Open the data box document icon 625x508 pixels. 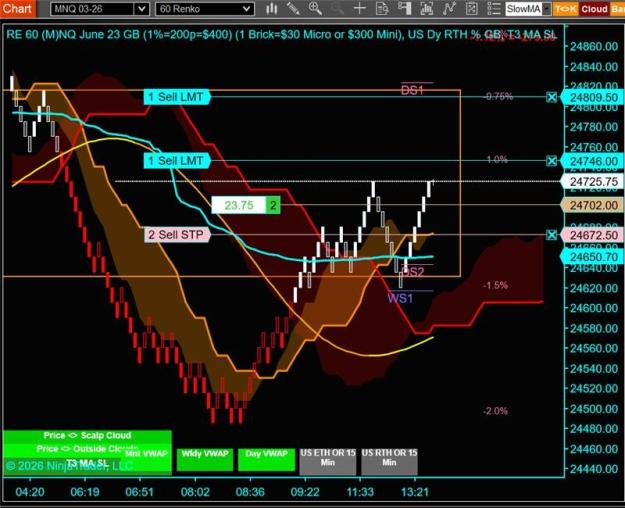pos(382,9)
